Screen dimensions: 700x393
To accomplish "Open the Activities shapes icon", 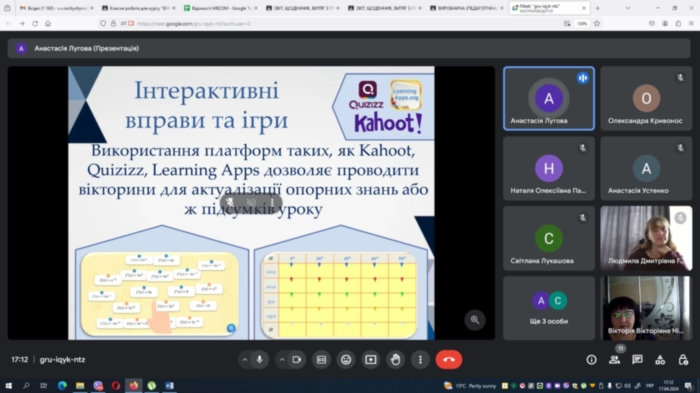I will pos(660,360).
